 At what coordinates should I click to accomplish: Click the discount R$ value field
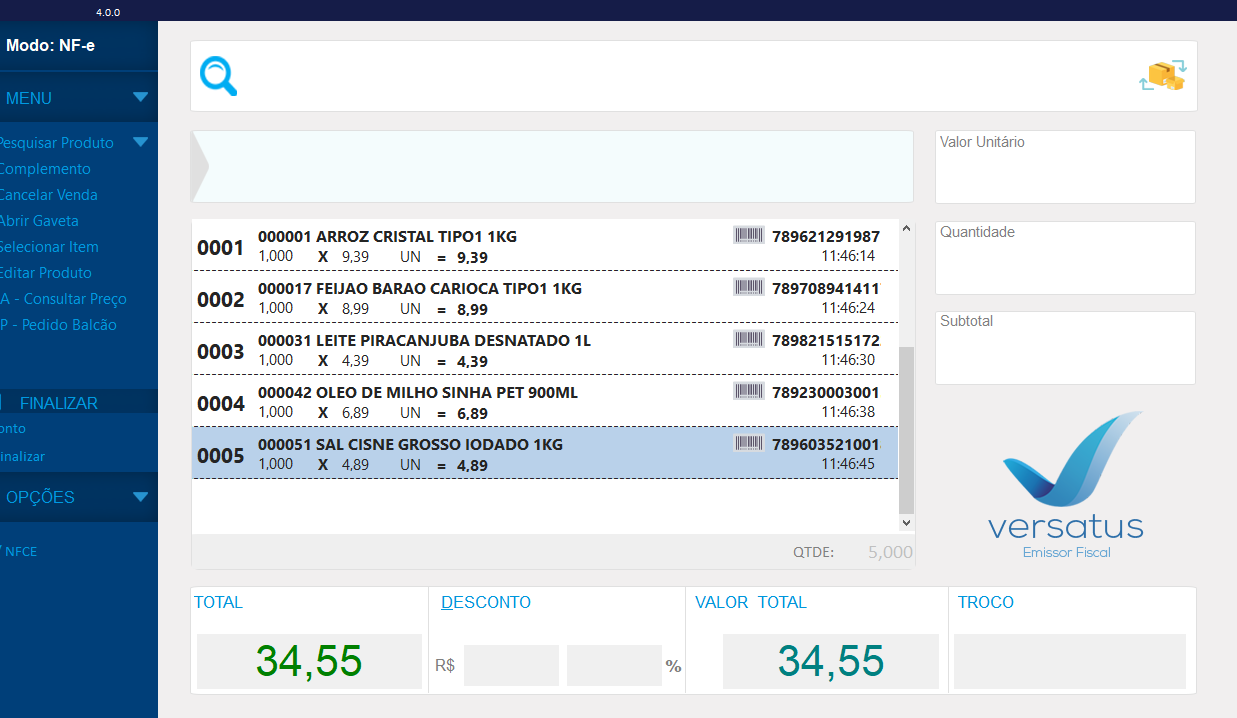coord(511,665)
